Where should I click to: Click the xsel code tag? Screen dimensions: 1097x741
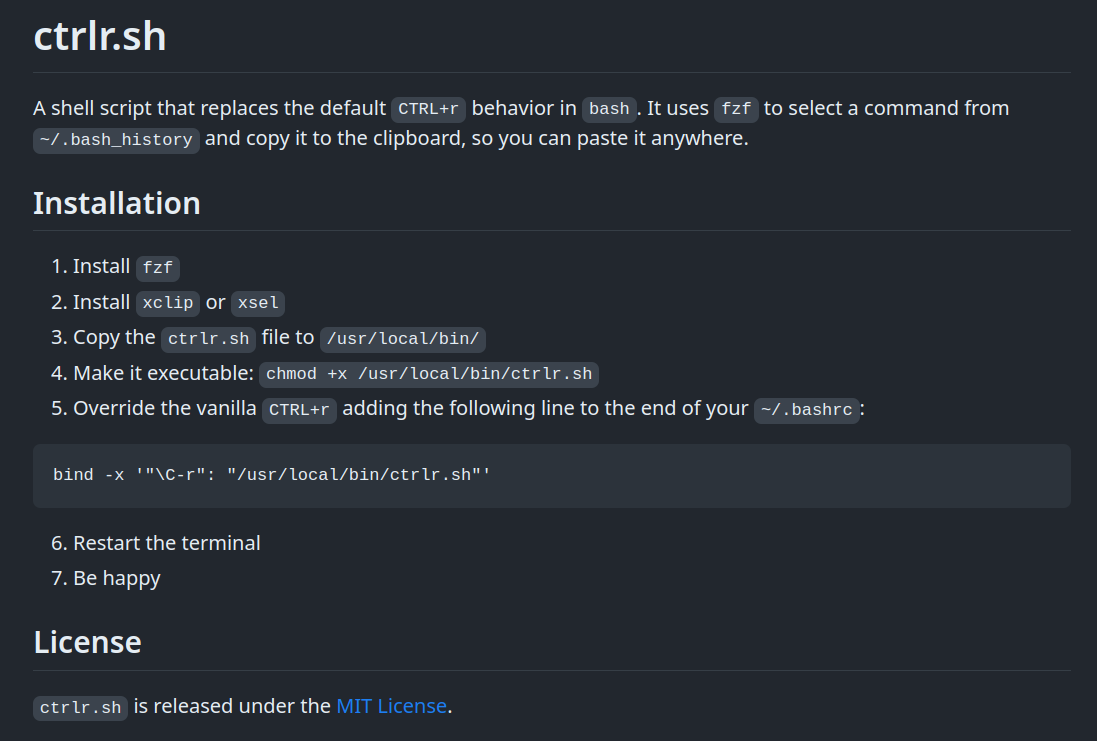[x=258, y=303]
